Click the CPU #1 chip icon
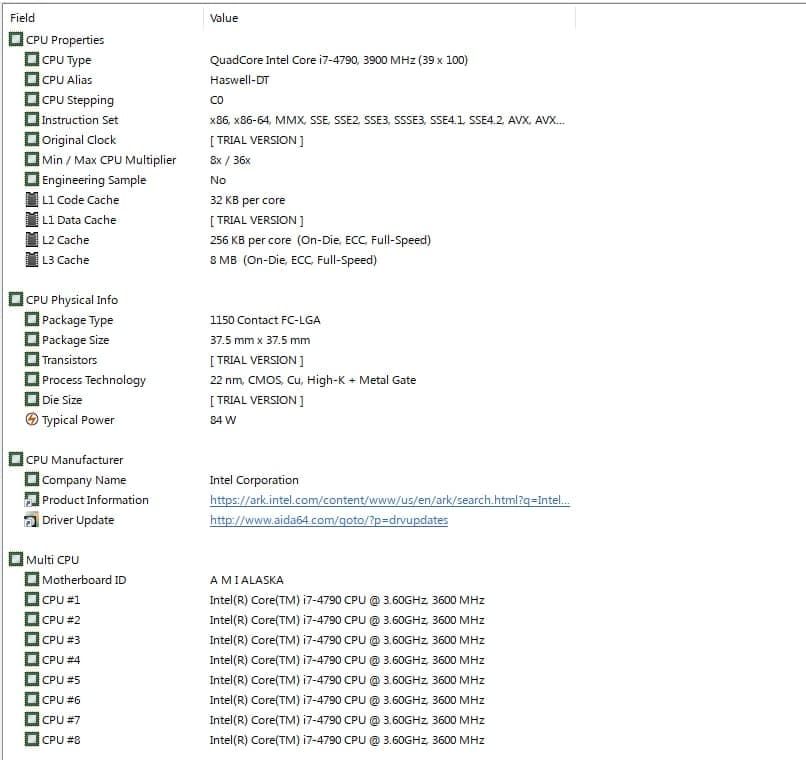 click(x=32, y=599)
